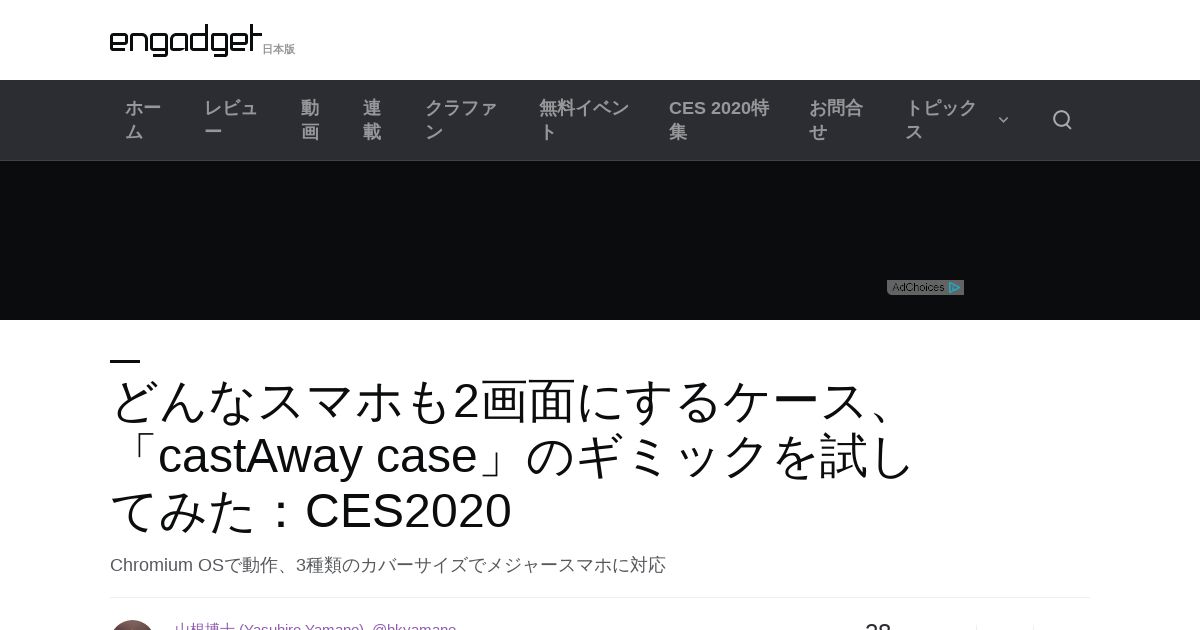Click the お問合せ contact link
Viewport: 1200px width, 630px height.
[836, 120]
